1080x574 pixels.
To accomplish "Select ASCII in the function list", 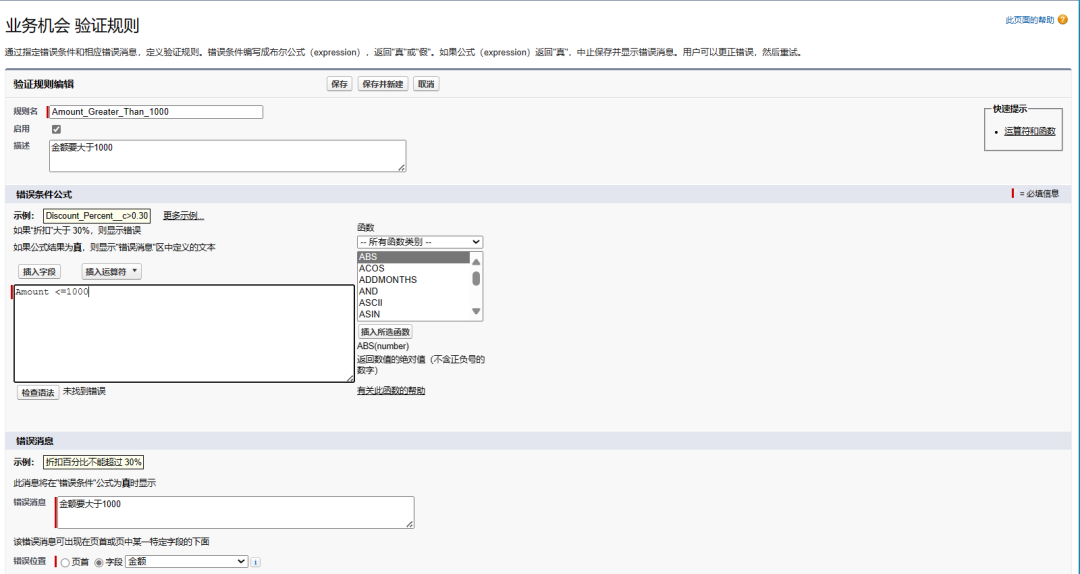I will tap(413, 303).
